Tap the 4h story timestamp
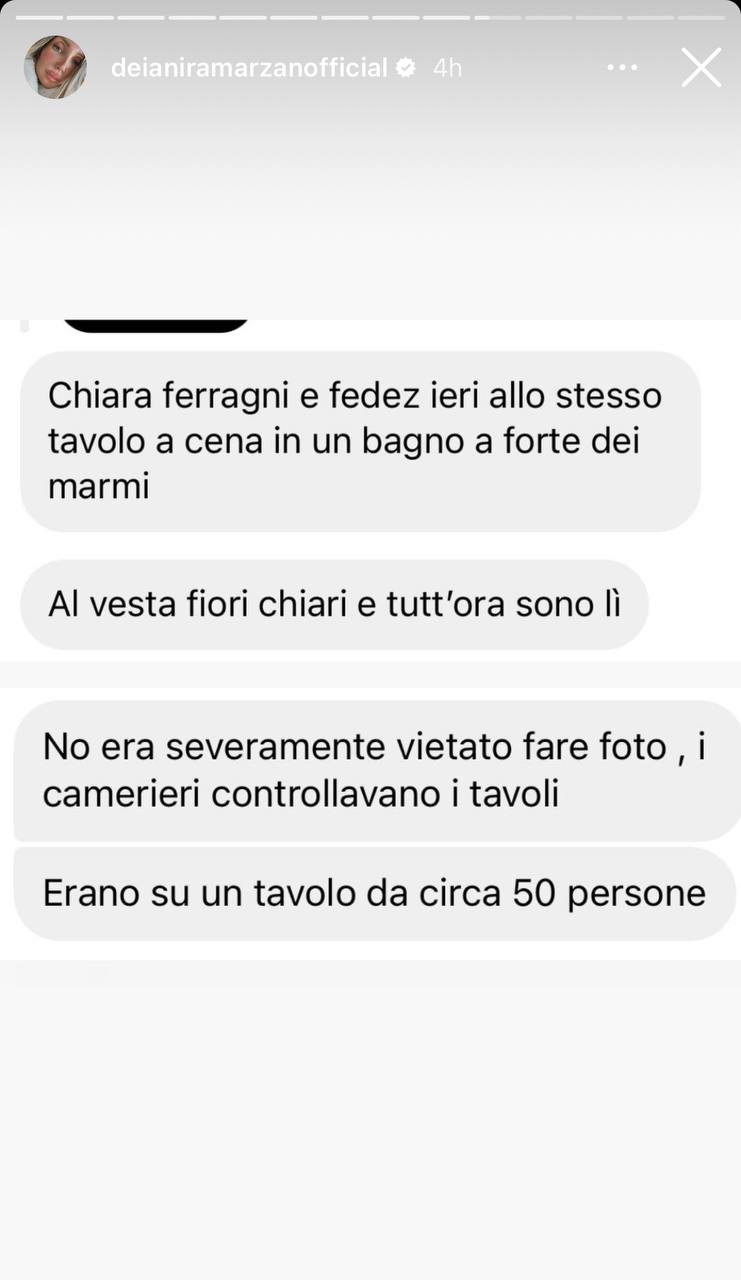 pos(447,68)
